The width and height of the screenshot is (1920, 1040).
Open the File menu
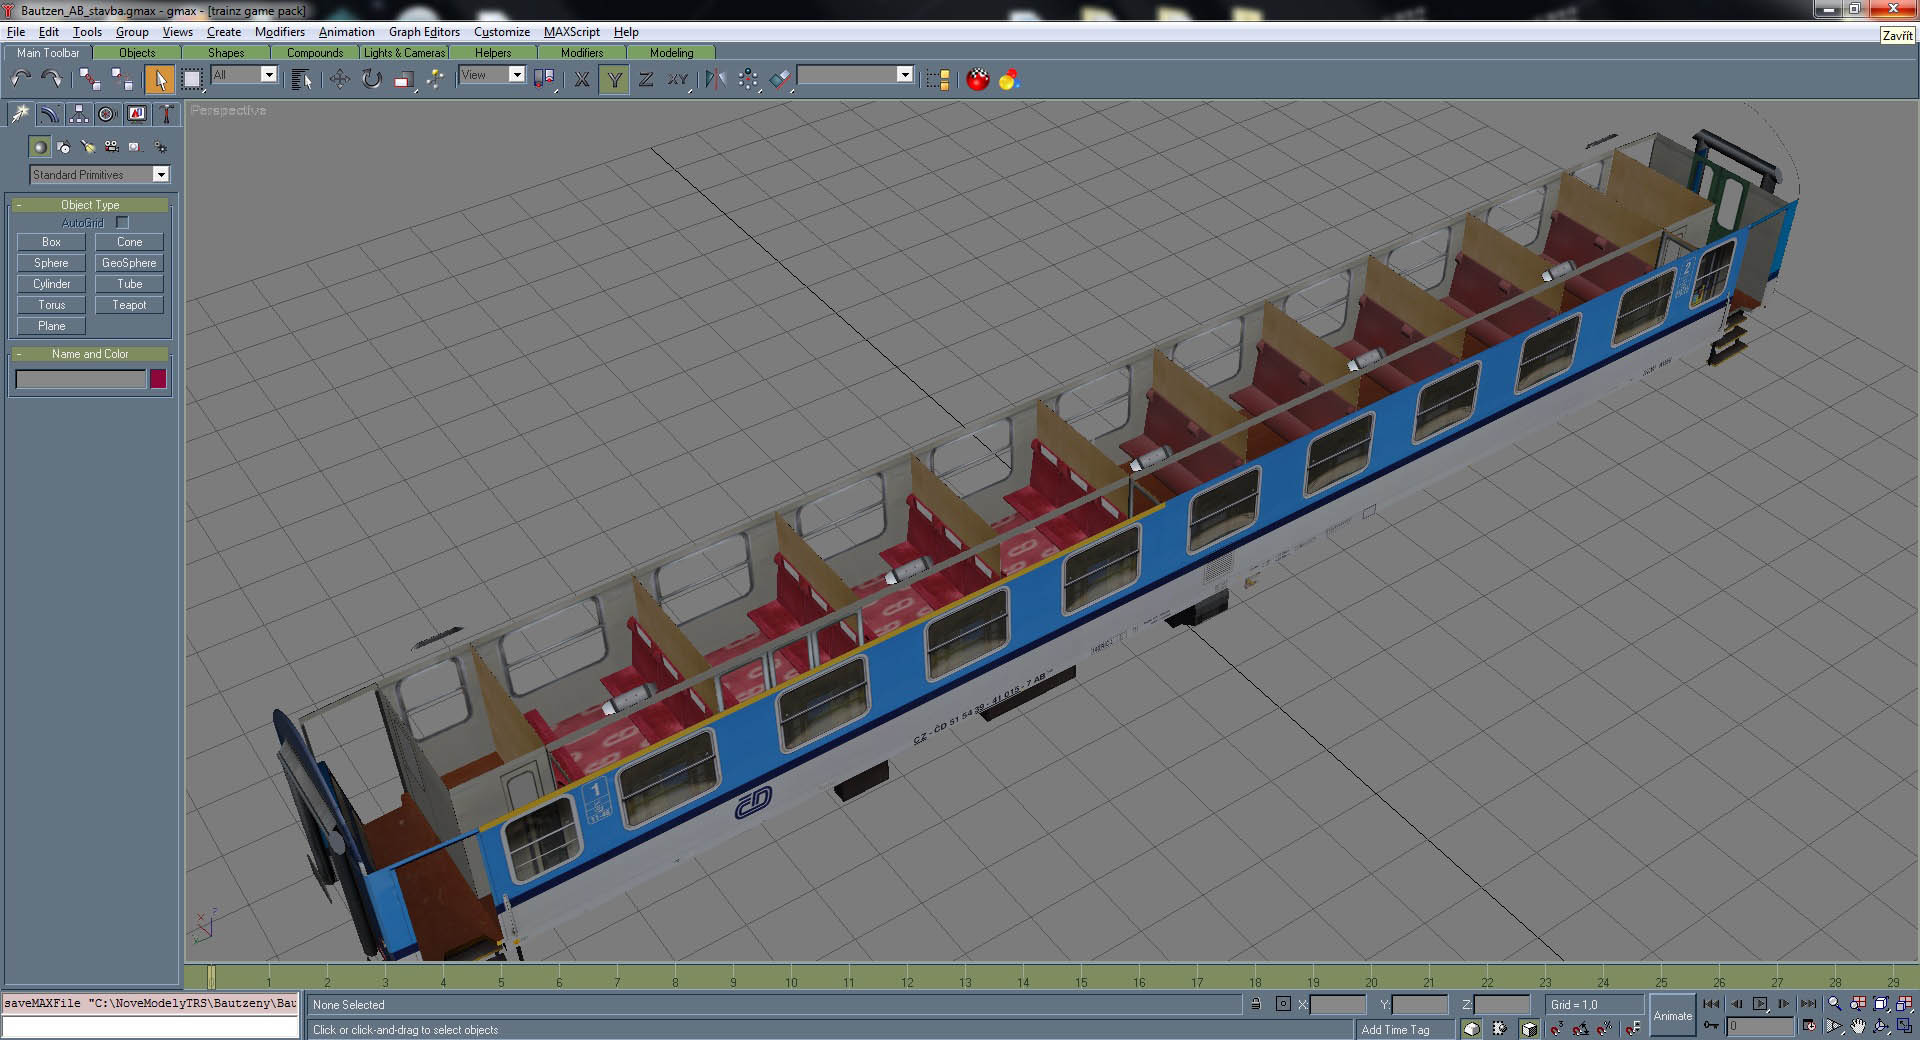(x=16, y=32)
